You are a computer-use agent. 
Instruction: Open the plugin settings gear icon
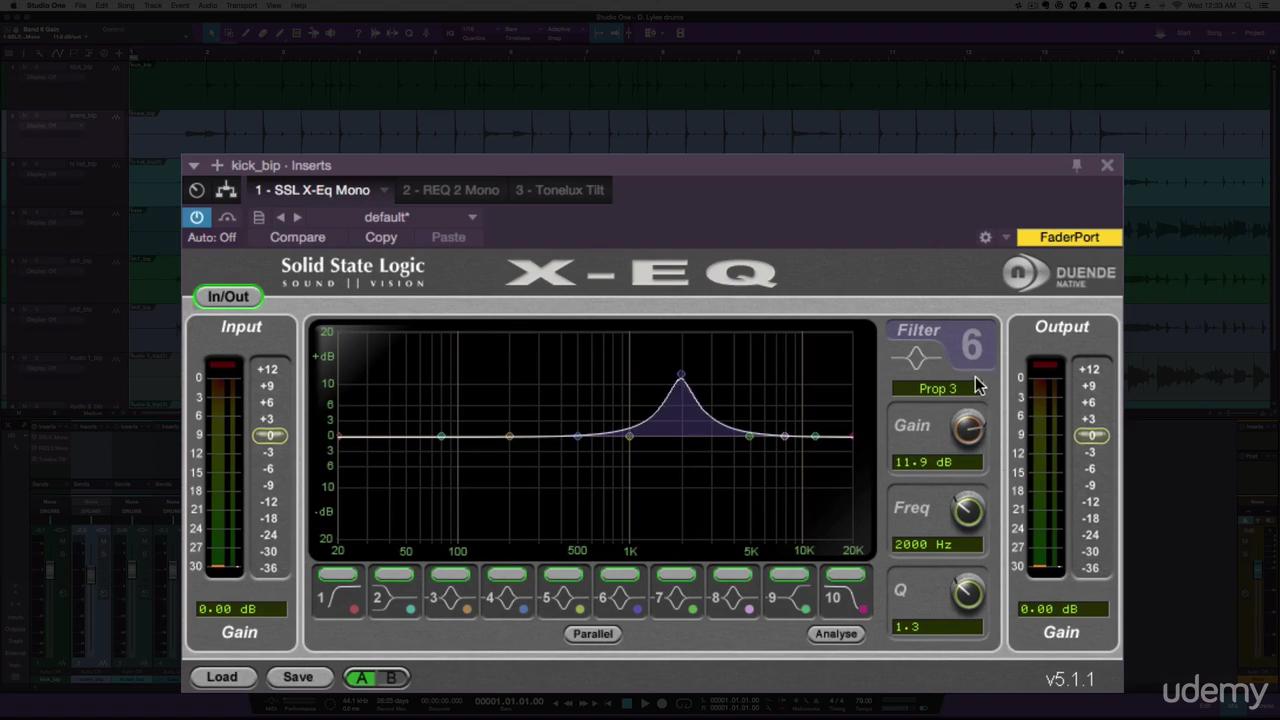click(985, 237)
